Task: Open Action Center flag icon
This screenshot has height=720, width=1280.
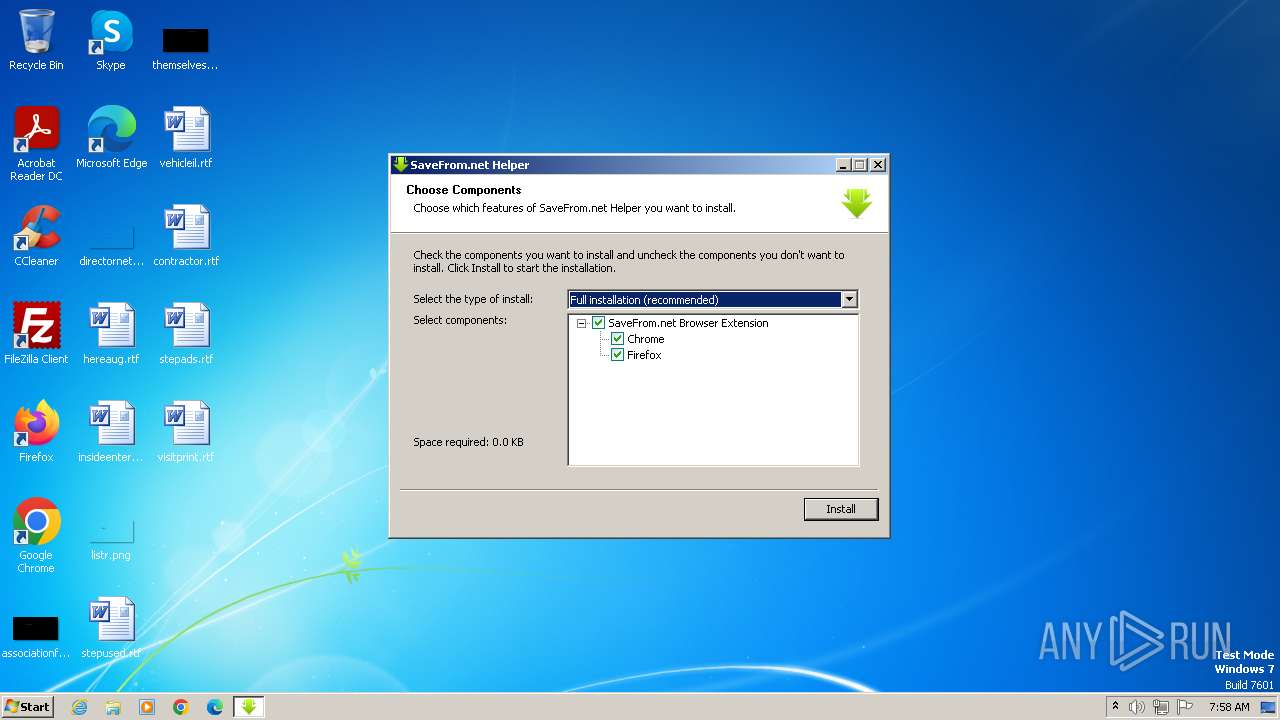Action: 1185,707
